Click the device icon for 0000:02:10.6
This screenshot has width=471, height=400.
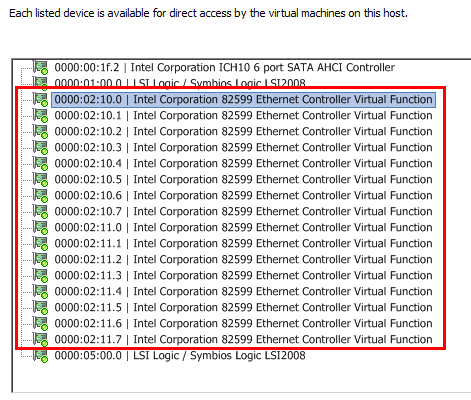pyautogui.click(x=41, y=195)
